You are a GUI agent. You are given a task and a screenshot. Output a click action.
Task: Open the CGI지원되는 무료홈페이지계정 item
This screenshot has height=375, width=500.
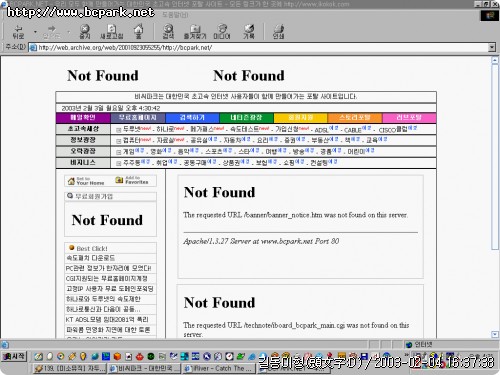[107, 278]
